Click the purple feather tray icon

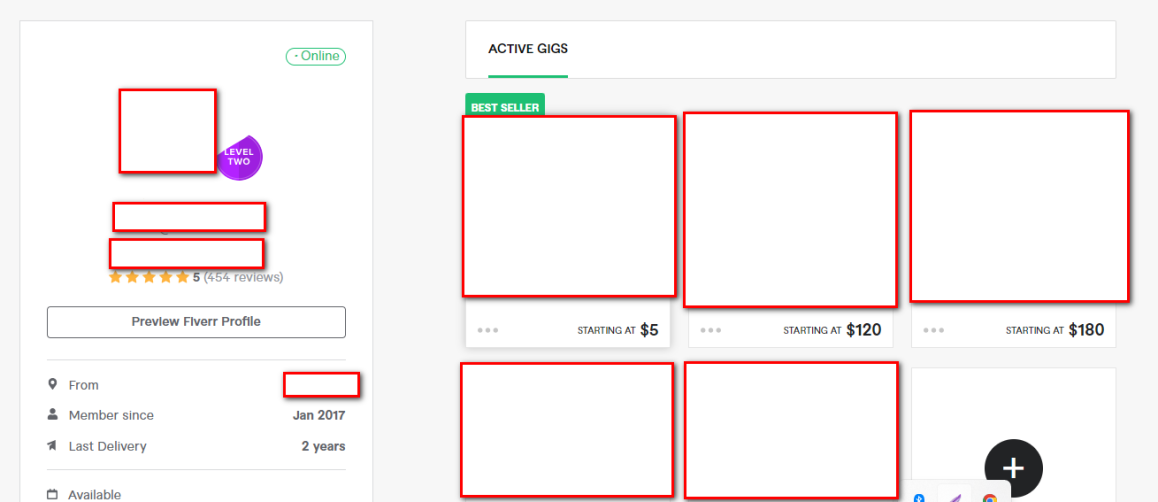click(x=955, y=498)
